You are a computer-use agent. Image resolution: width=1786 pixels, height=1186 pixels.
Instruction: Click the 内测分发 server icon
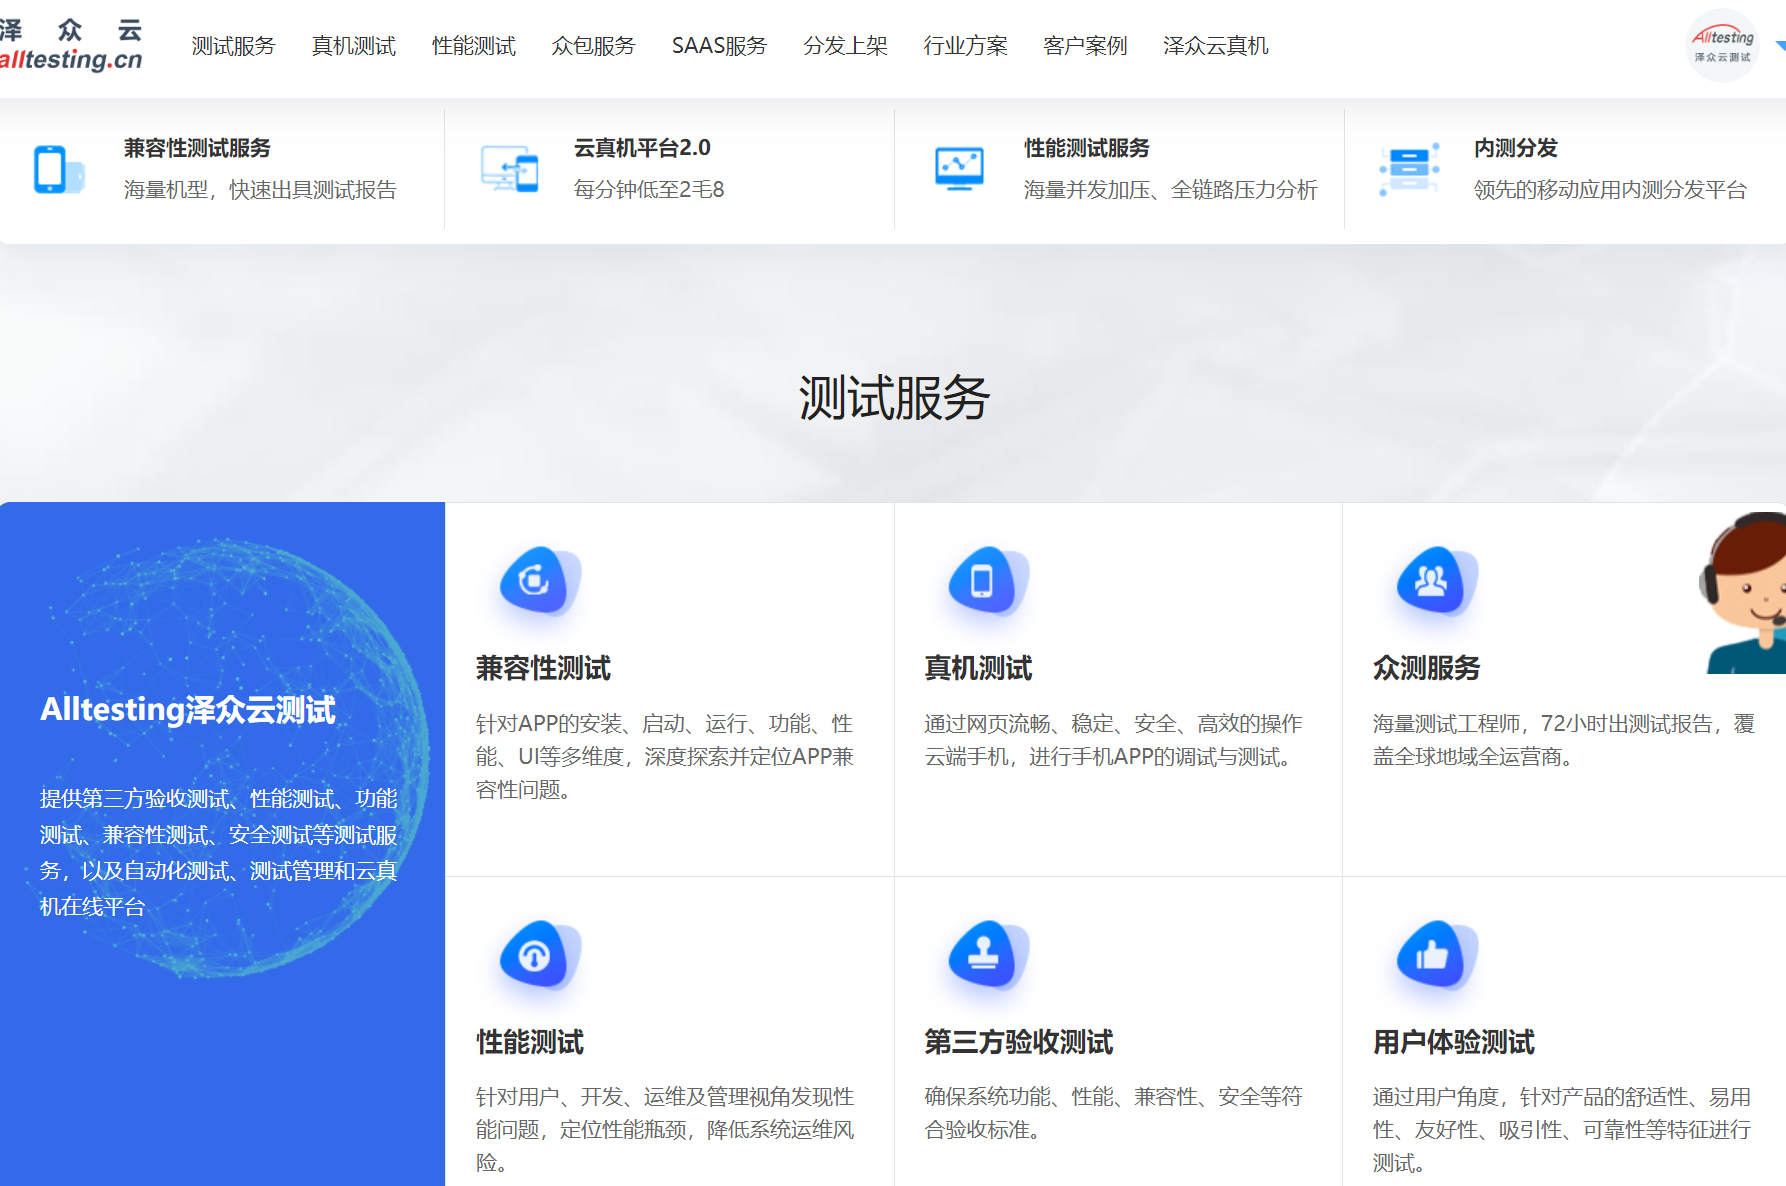pos(1409,169)
